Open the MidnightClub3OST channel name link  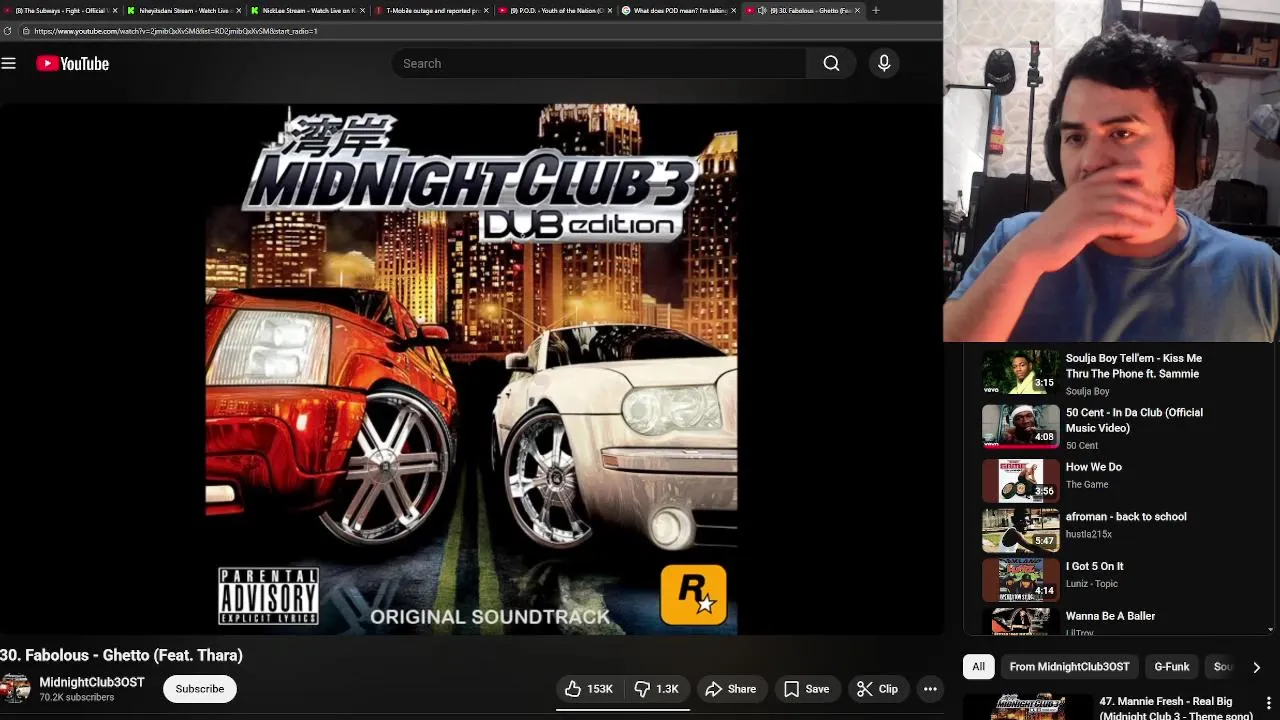92,682
